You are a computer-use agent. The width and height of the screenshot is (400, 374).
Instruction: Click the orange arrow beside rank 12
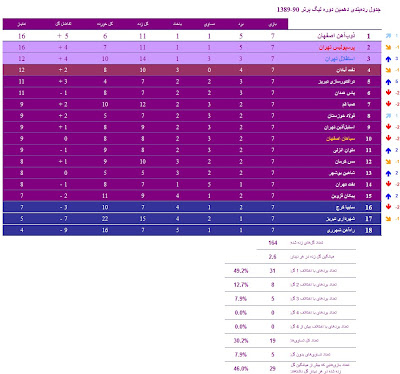click(388, 162)
